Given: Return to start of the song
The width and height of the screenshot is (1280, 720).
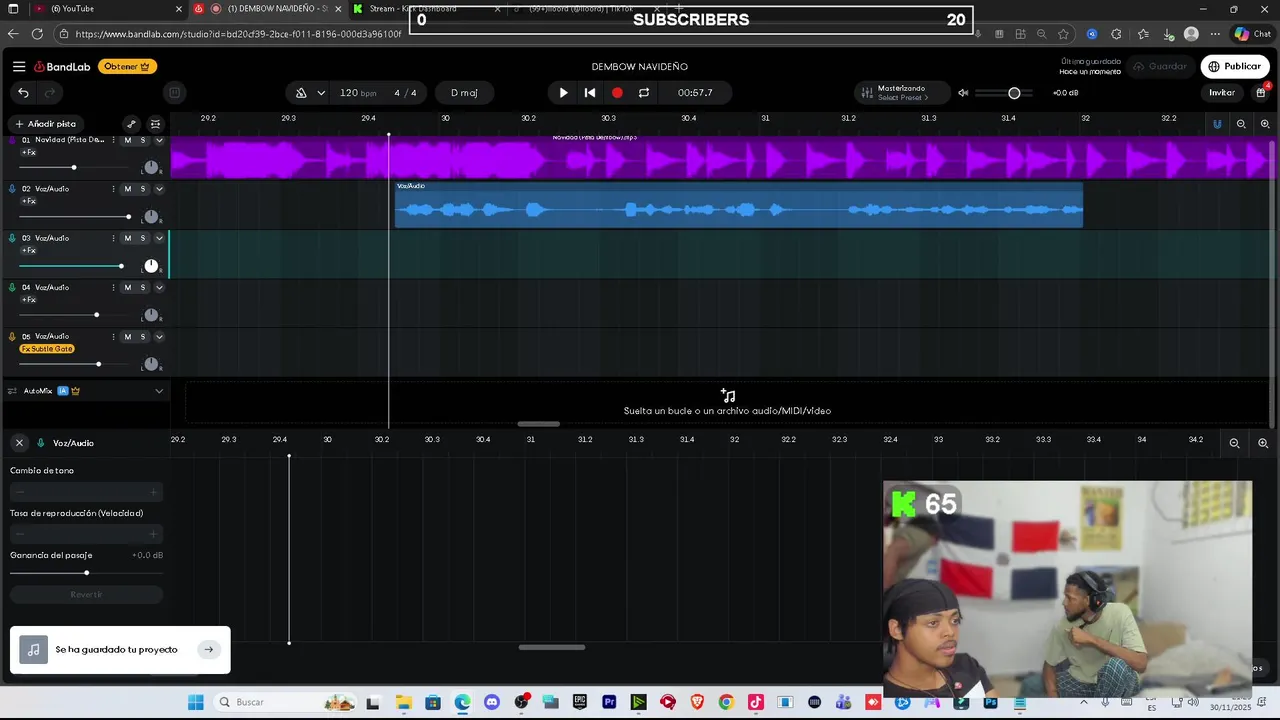Looking at the screenshot, I should tap(590, 93).
